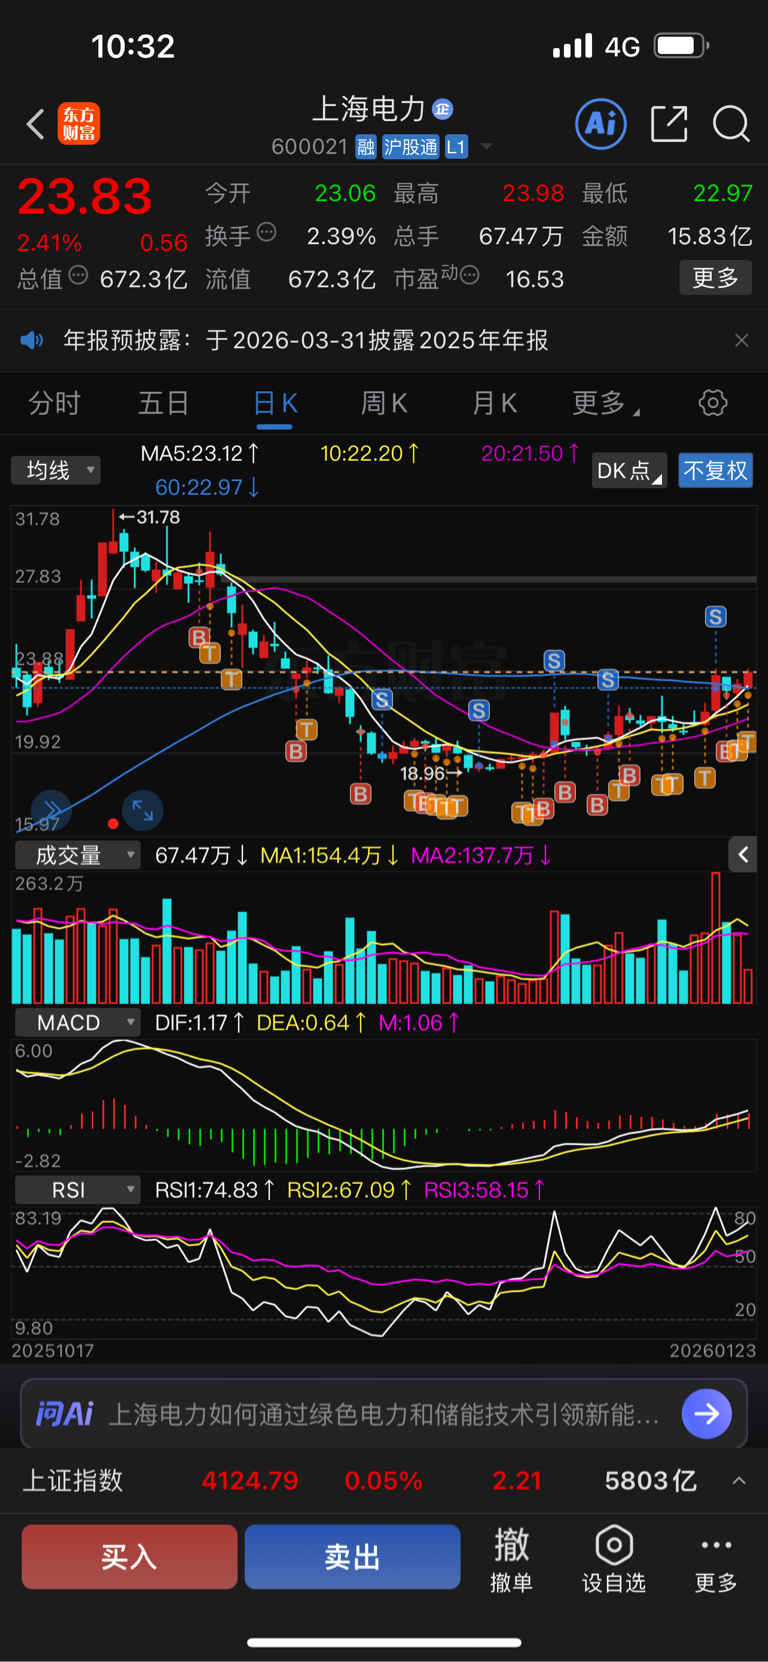Open the MACD indicator dropdown
This screenshot has height=1662, width=768.
[78, 1022]
